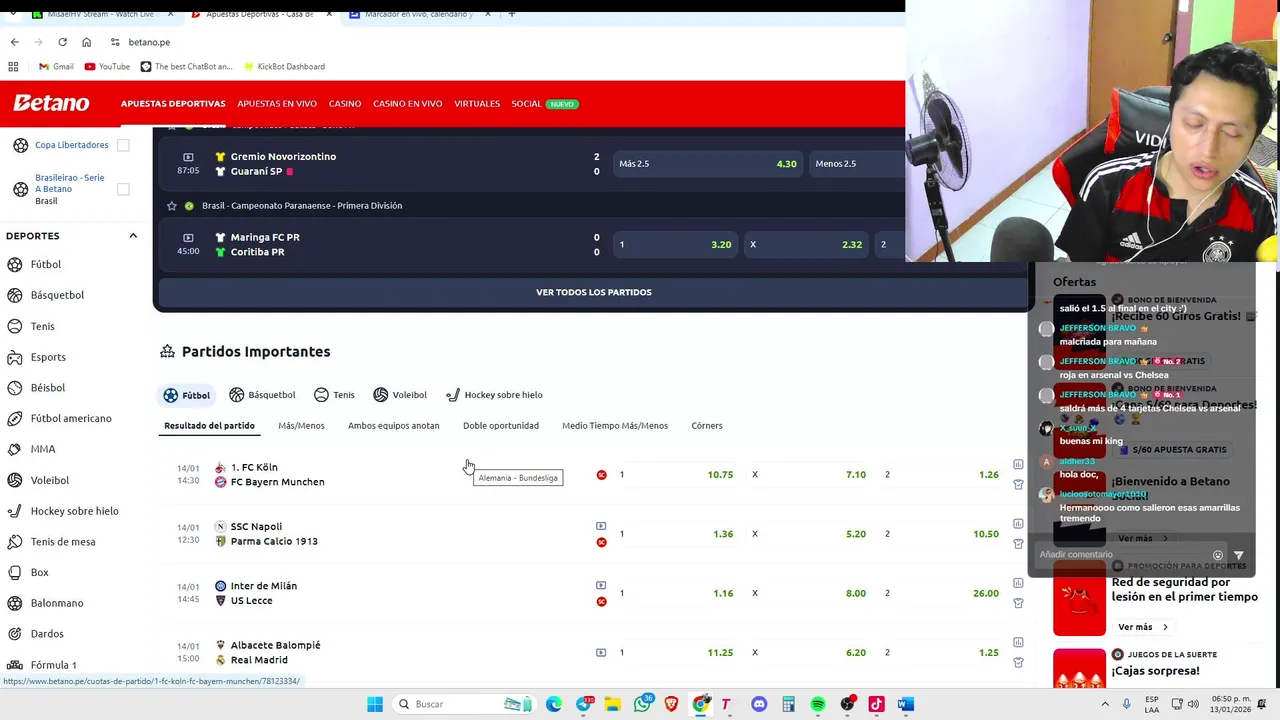Viewport: 1280px width, 720px height.
Task: Open live stream icon for Gremio Novorizontino
Action: pos(188,157)
